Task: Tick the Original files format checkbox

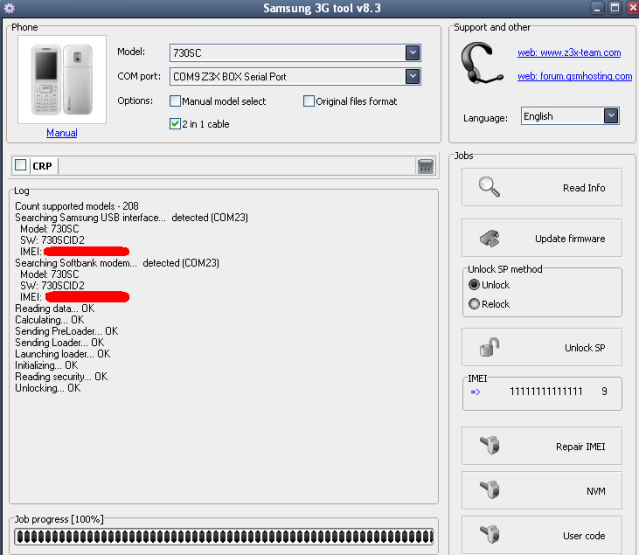Action: [308, 101]
